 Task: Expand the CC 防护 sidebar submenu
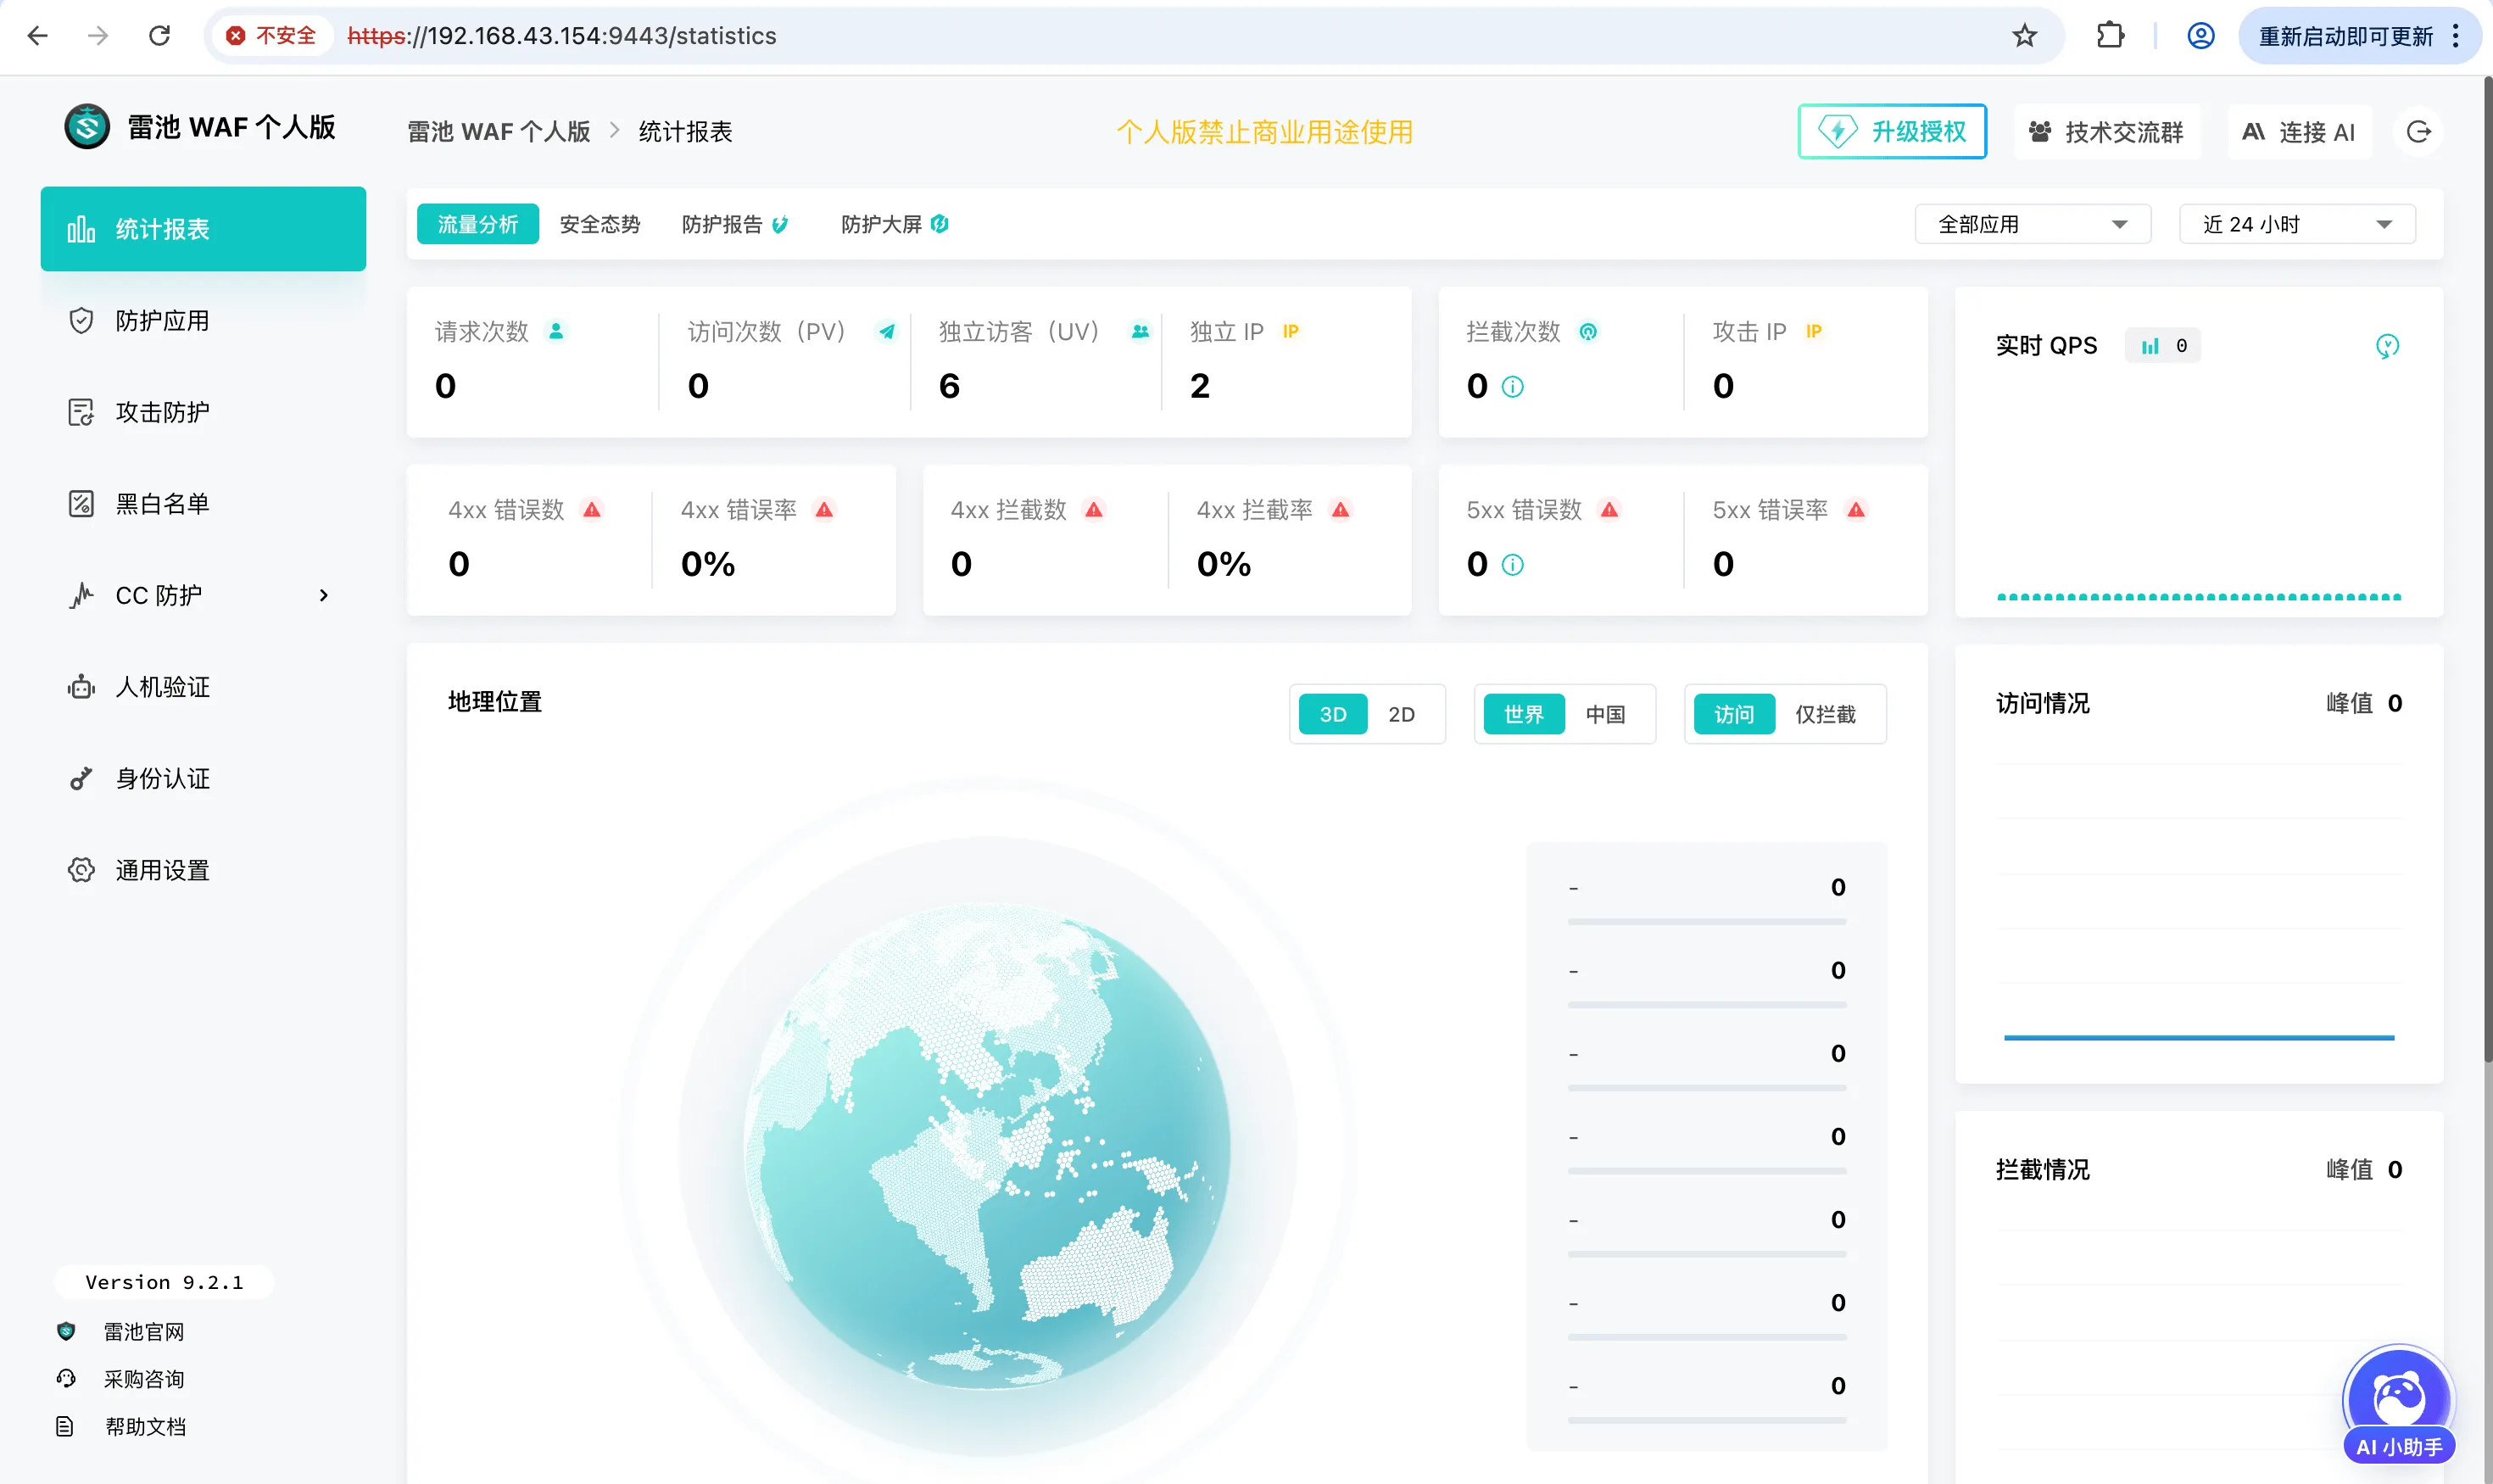coord(323,596)
